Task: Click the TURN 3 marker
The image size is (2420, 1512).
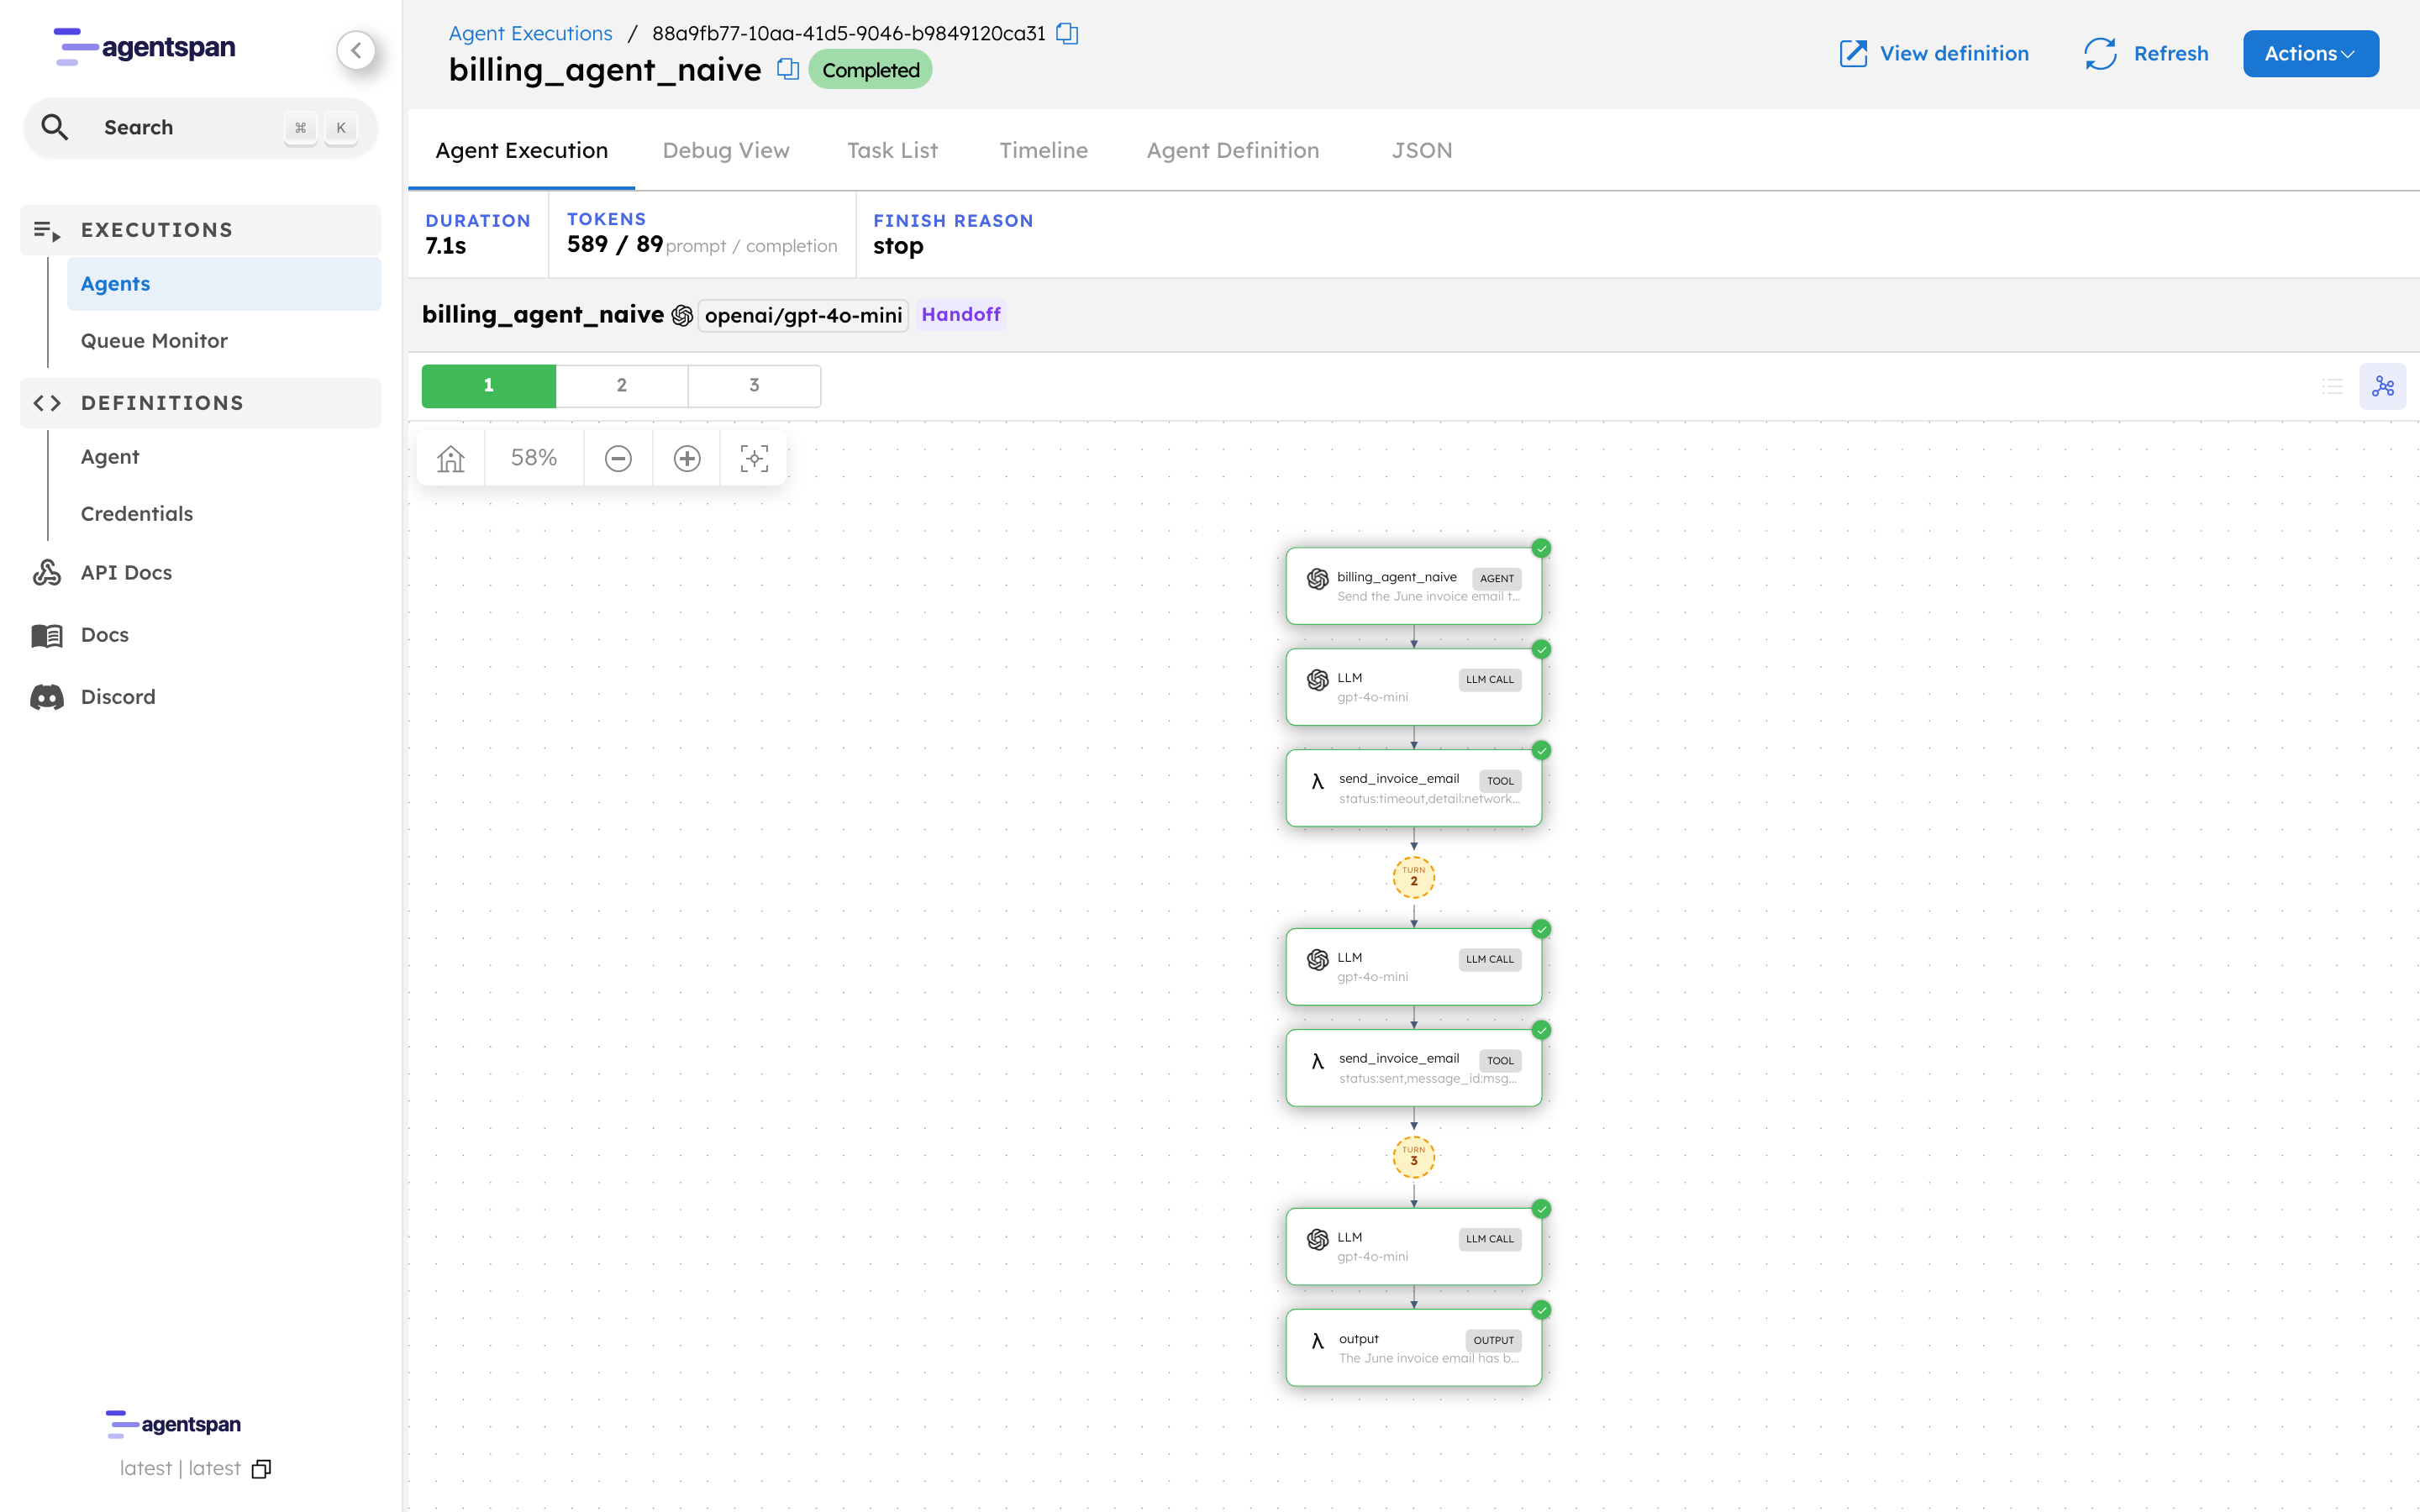Action: click(1413, 1157)
